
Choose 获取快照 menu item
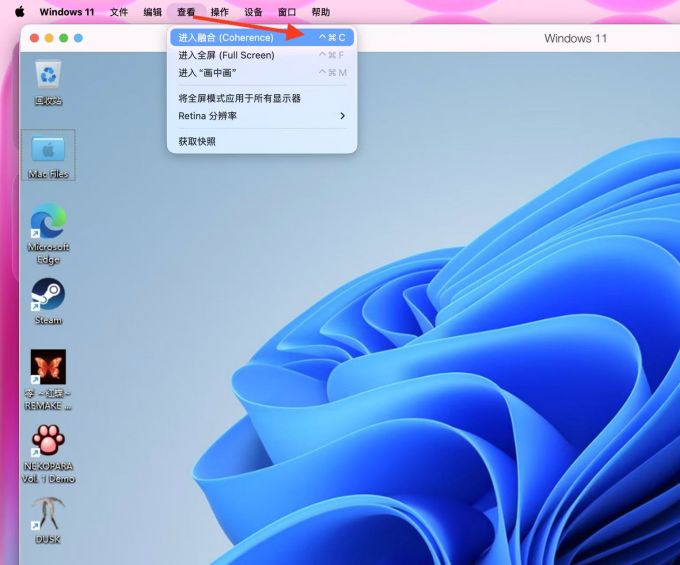click(x=262, y=141)
